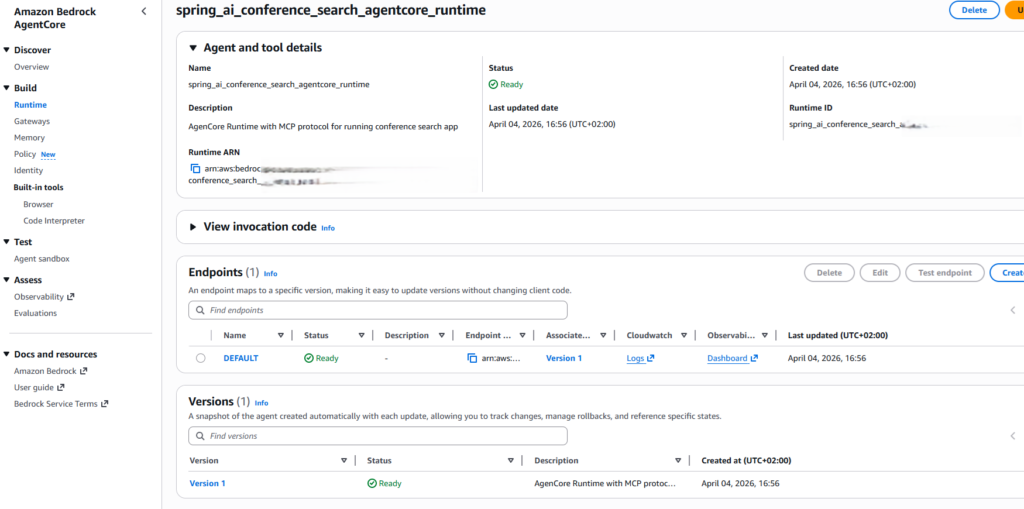1024x509 pixels.
Task: Click the Edit endpoint button
Action: point(880,272)
